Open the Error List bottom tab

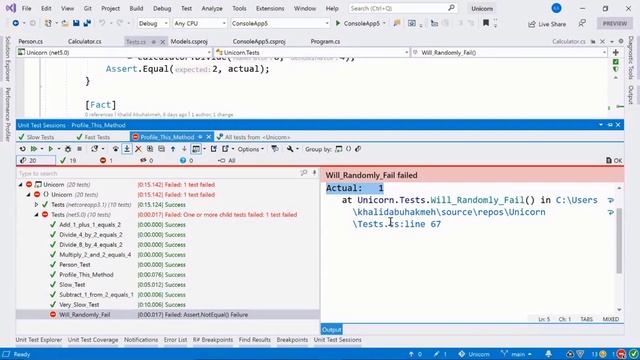176,340
